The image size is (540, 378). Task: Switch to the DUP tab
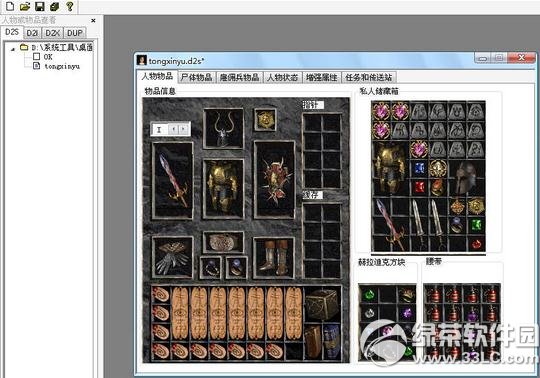(x=75, y=33)
